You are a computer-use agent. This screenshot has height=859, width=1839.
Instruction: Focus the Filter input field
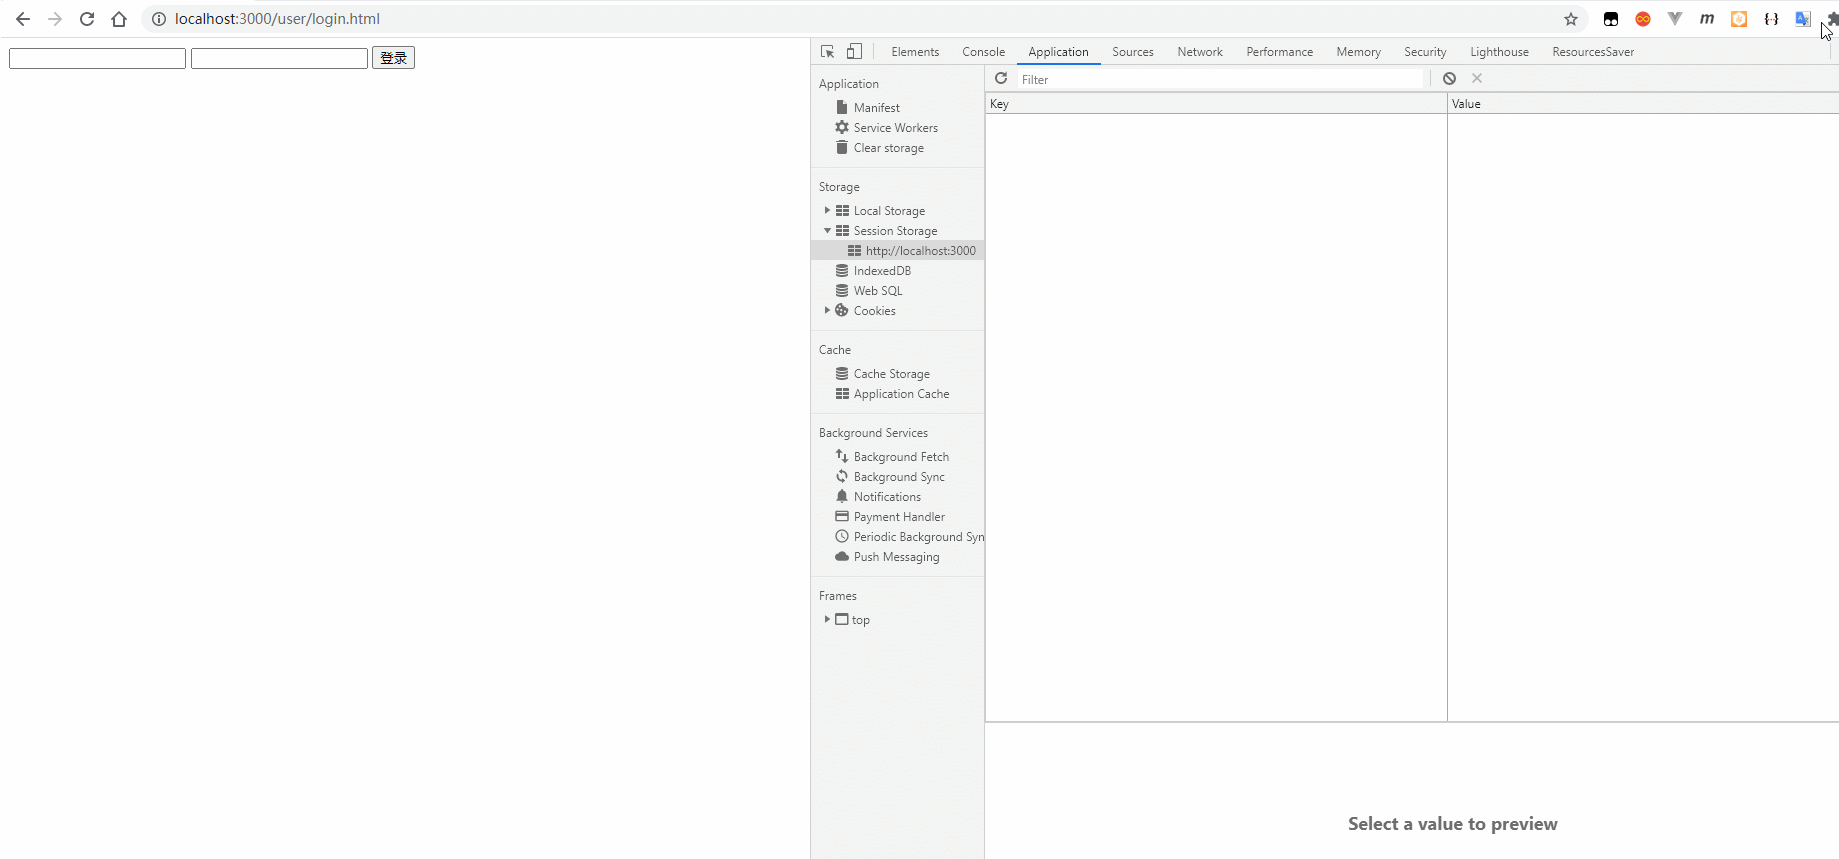click(1220, 79)
